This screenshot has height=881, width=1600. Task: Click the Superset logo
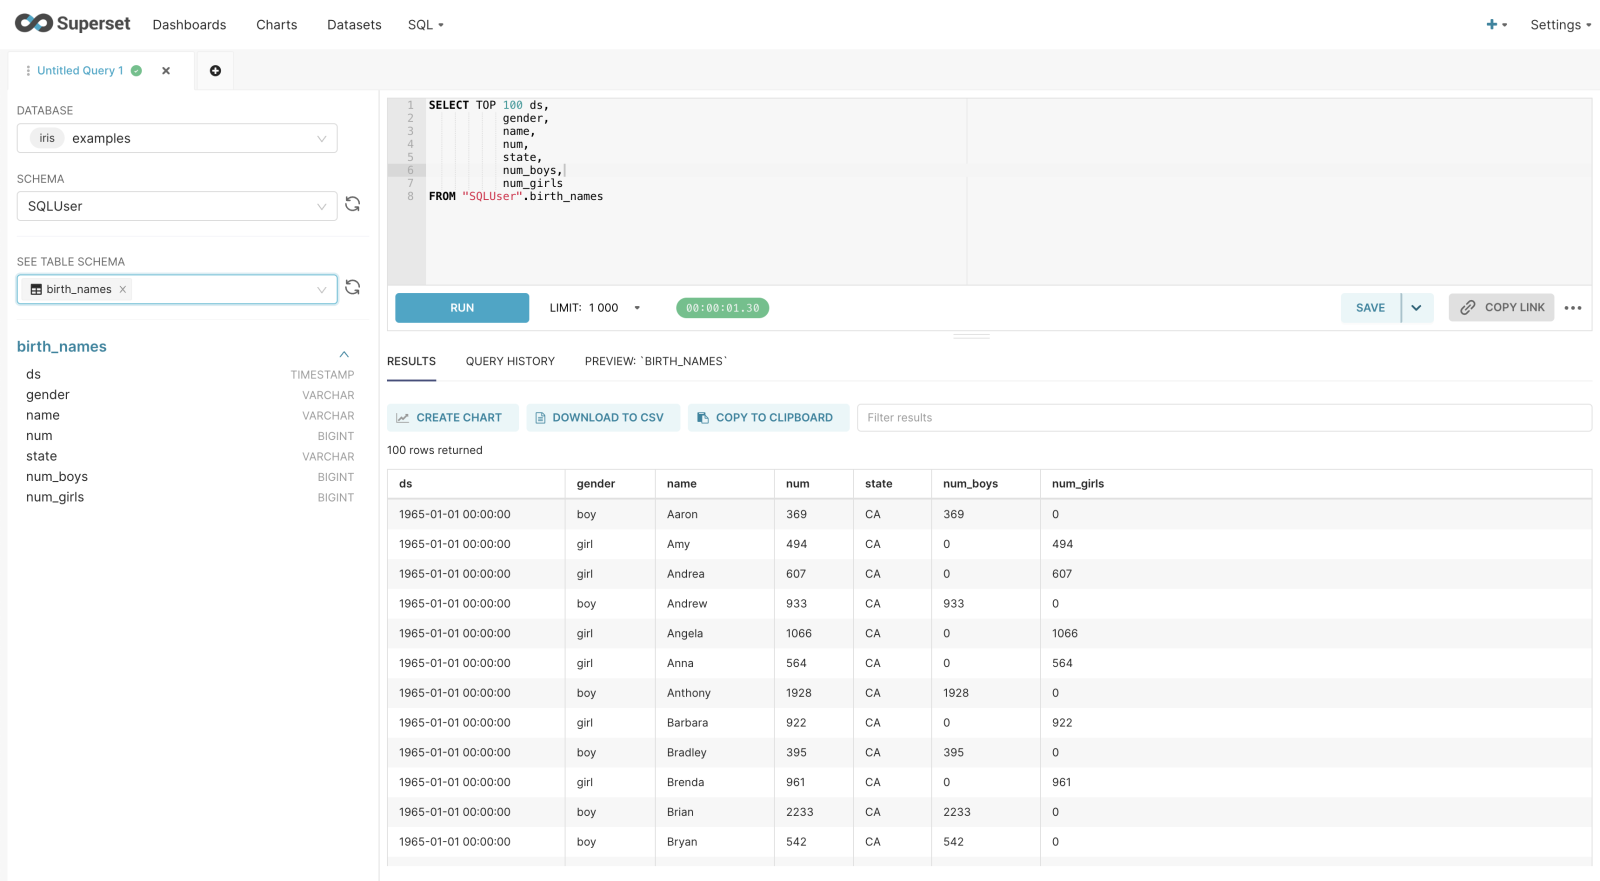coord(72,24)
